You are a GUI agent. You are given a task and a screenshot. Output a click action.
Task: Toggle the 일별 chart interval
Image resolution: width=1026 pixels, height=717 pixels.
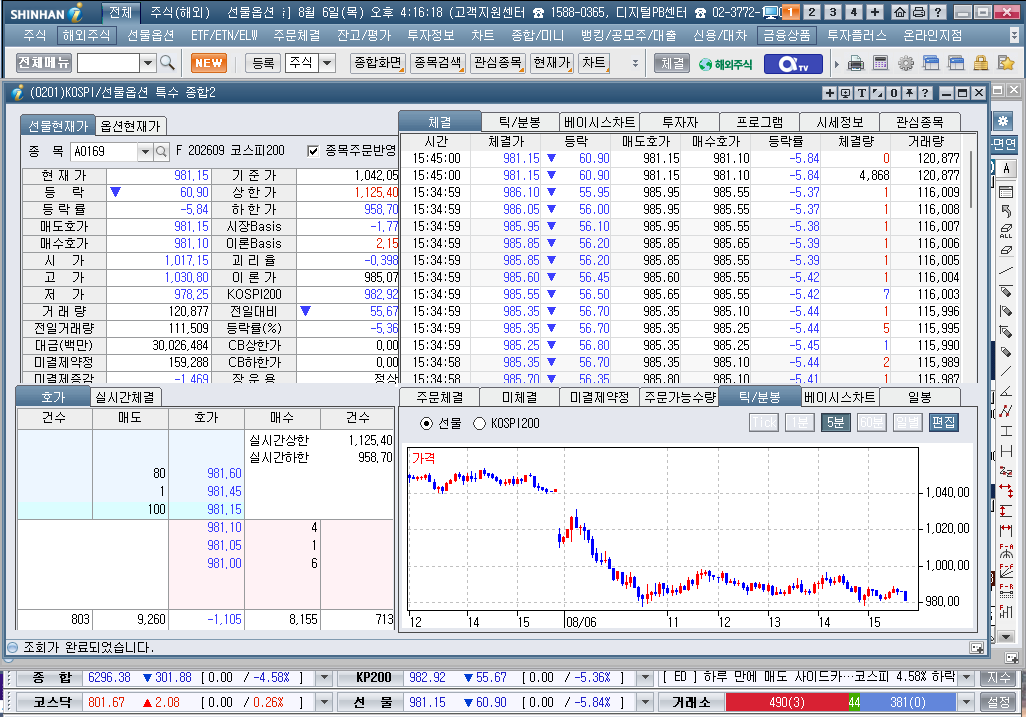(x=907, y=423)
